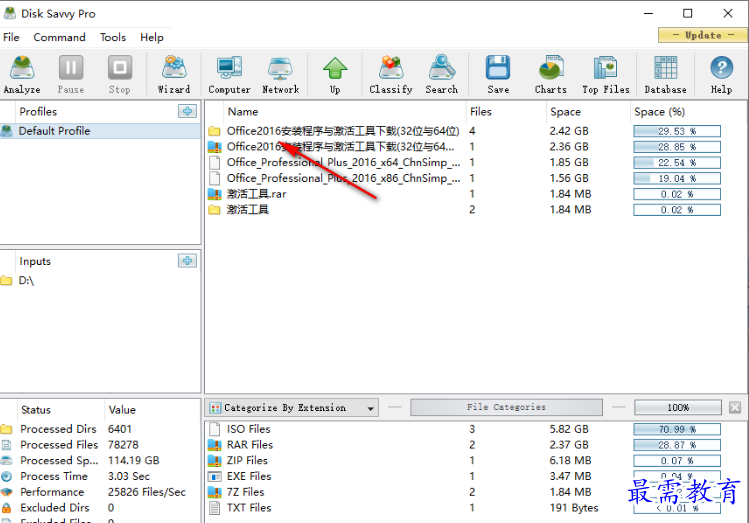The height and width of the screenshot is (523, 749).
Task: Click the 100% filter button
Action: point(678,407)
